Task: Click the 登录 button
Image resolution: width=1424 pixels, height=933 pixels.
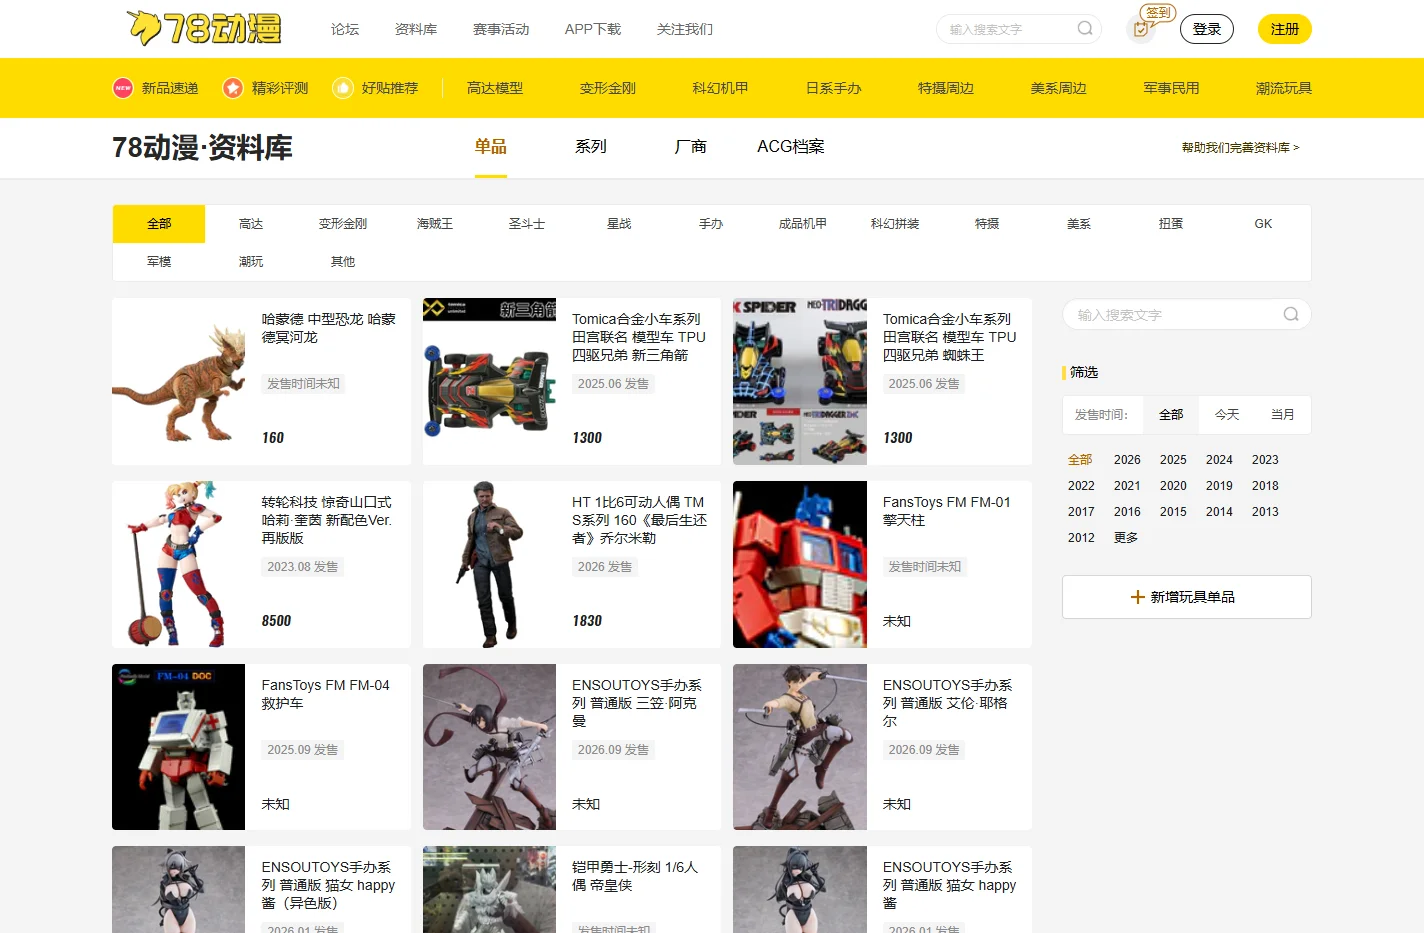Action: point(1207,29)
